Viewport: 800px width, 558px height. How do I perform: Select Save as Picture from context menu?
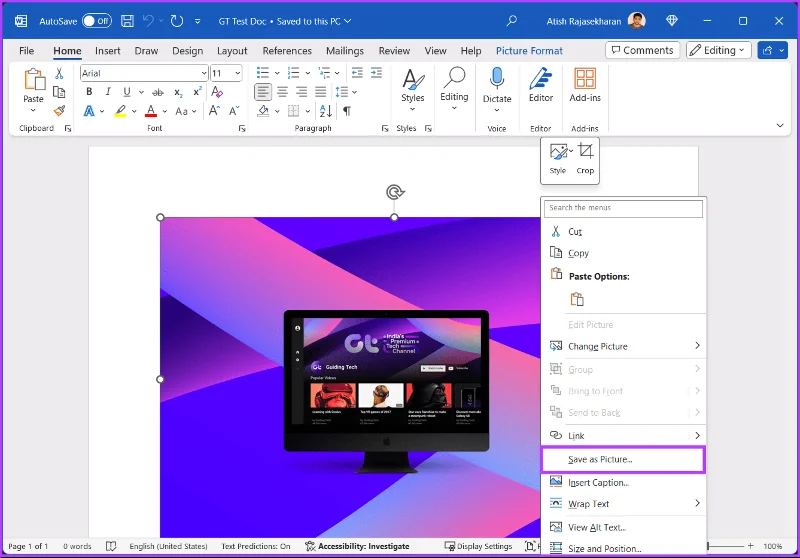(x=623, y=459)
